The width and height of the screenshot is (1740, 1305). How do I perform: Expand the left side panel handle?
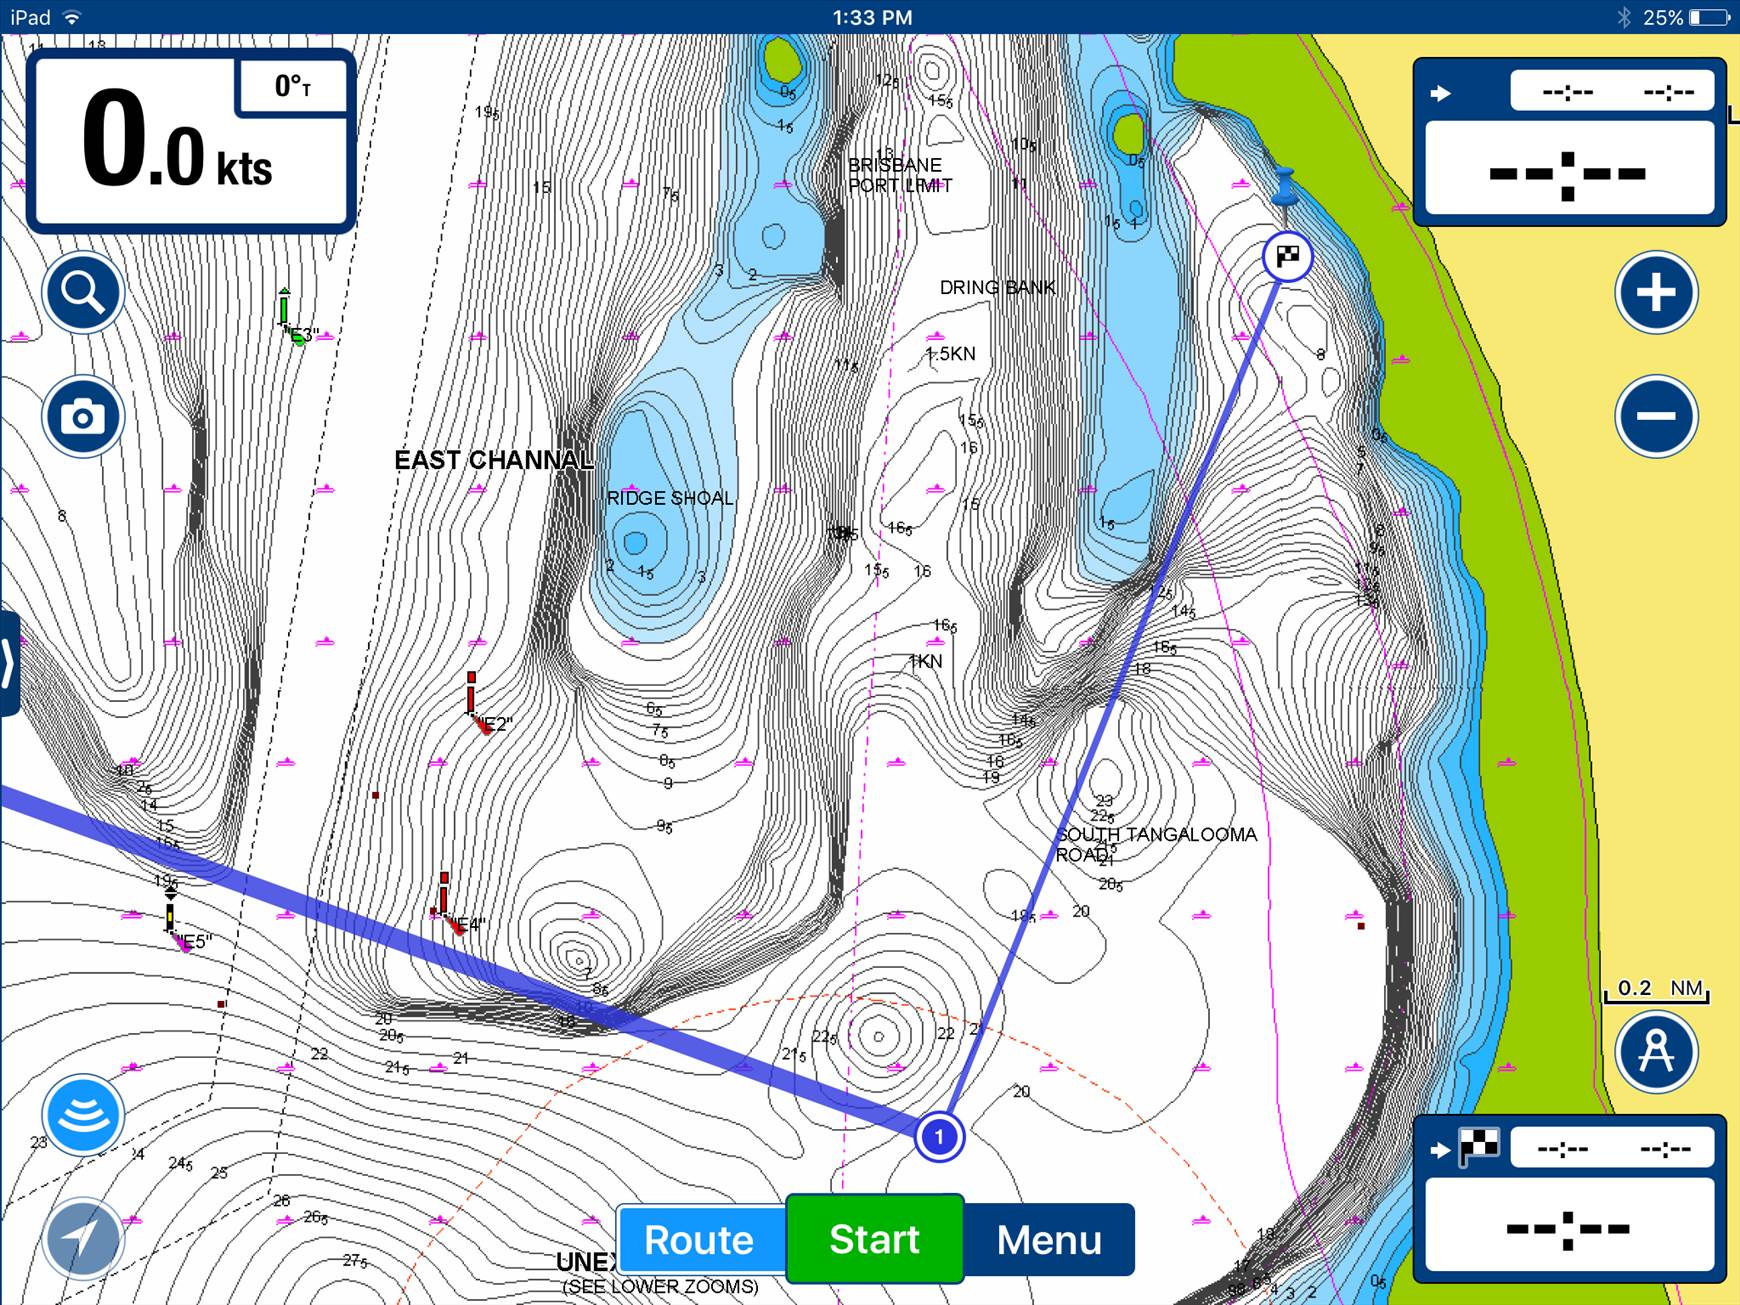[8, 663]
